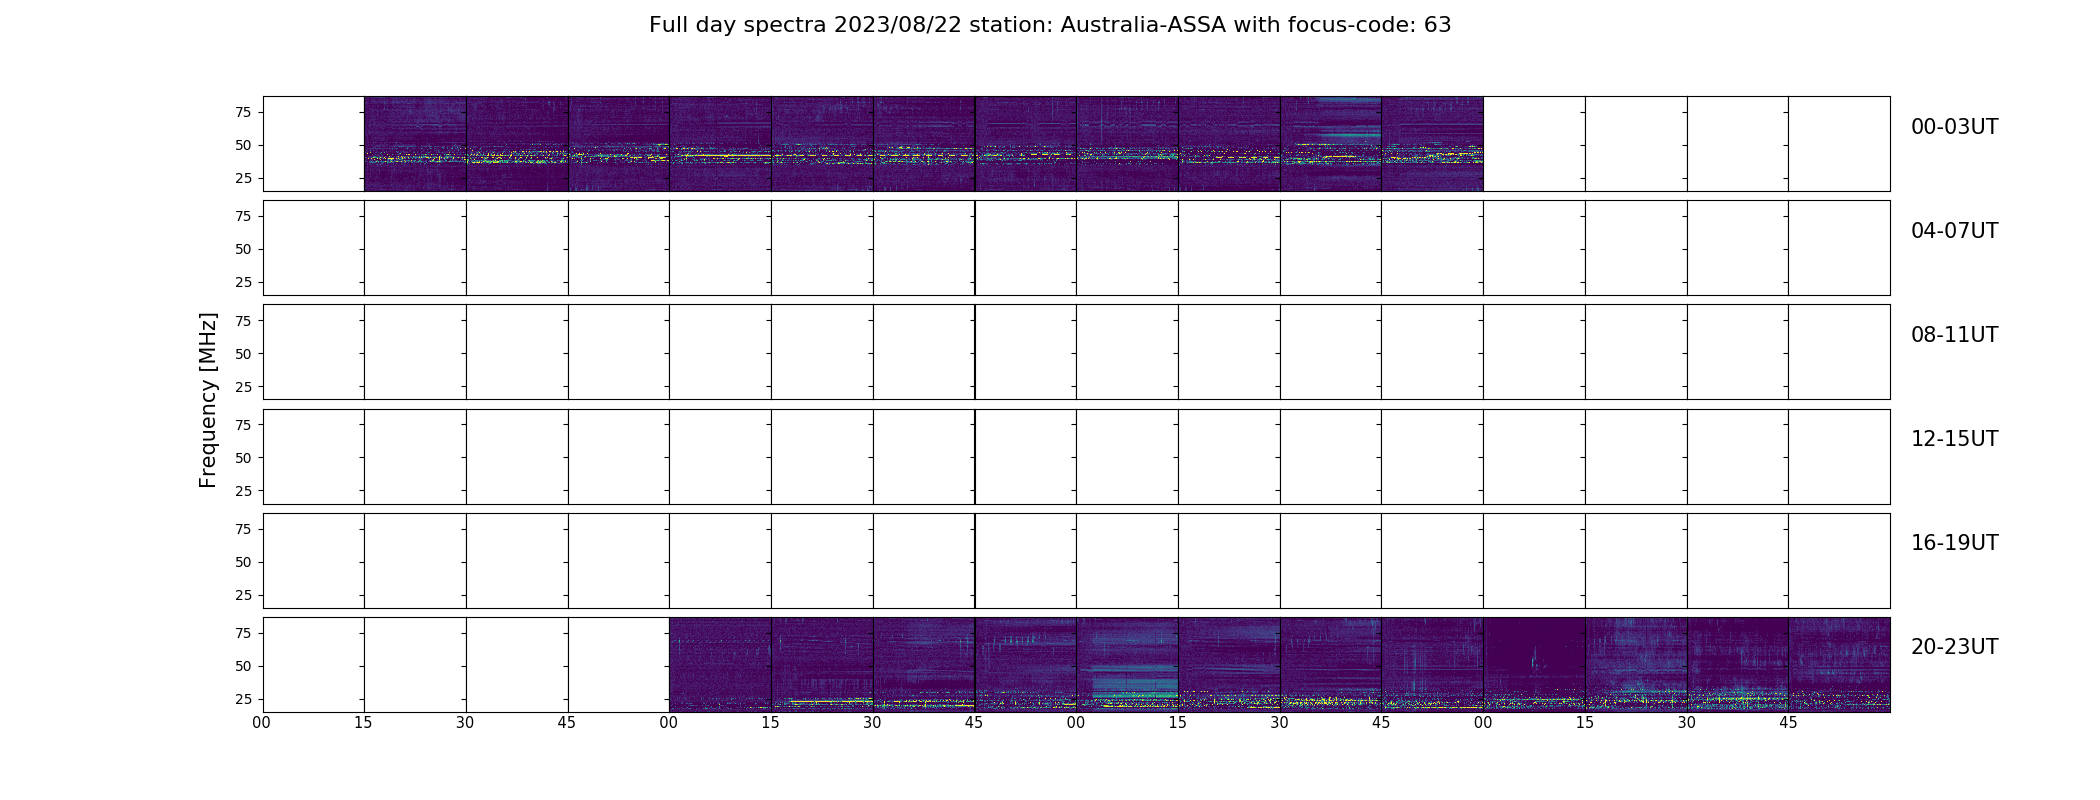Click the '16-19UT' row label
The height and width of the screenshot is (800, 2100).
pos(1954,543)
